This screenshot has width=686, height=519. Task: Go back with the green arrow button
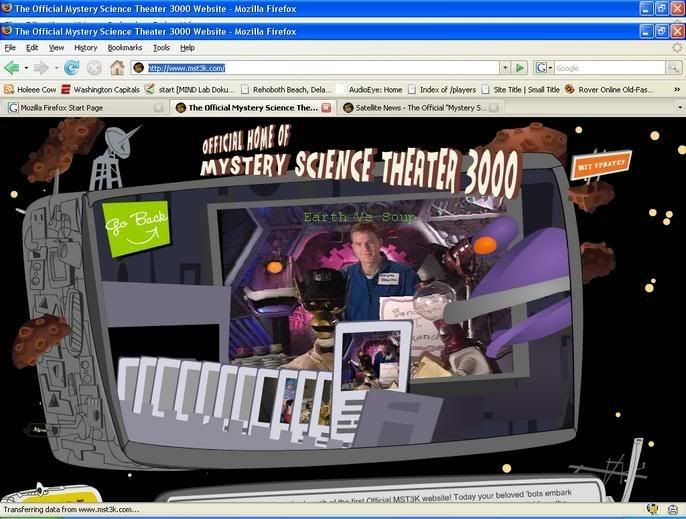tap(11, 68)
